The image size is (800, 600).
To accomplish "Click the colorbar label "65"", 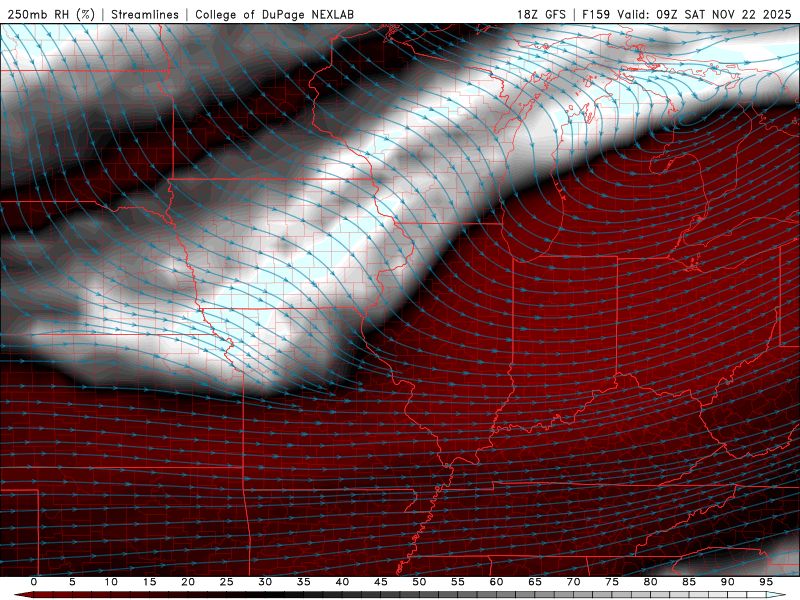I will (x=535, y=582).
